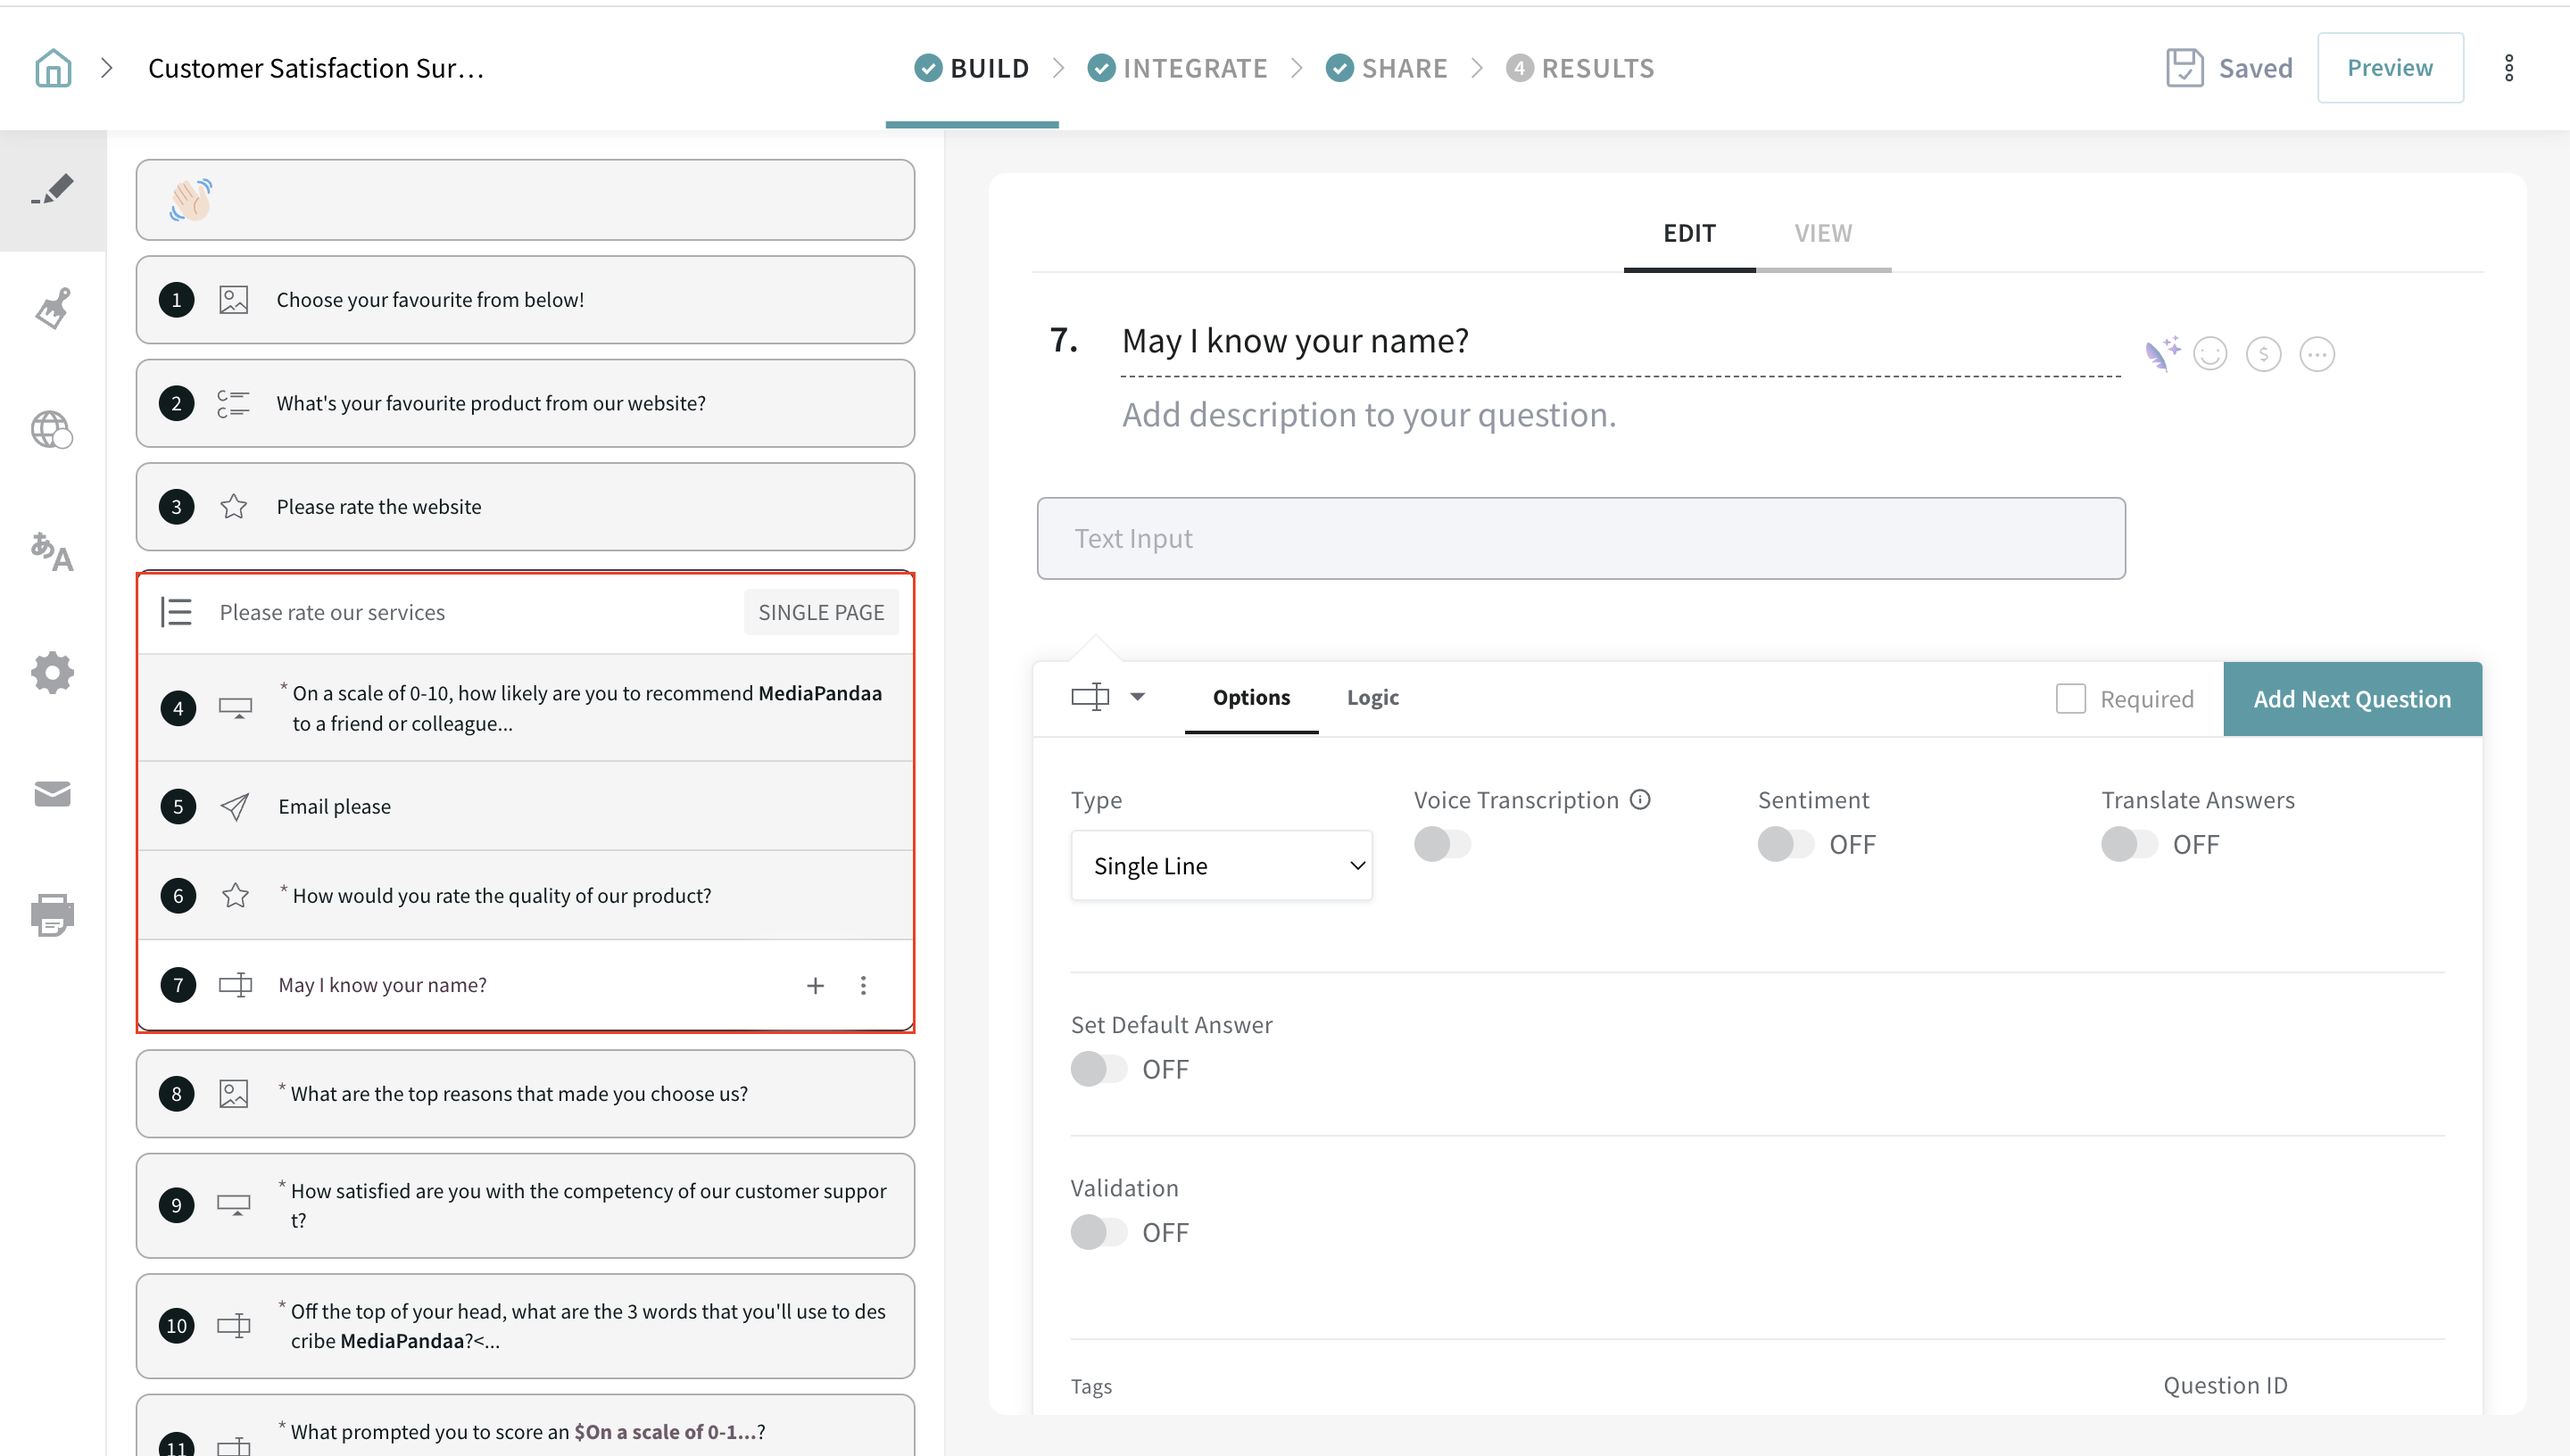Turn on Set Default Answer toggle

tap(1098, 1069)
